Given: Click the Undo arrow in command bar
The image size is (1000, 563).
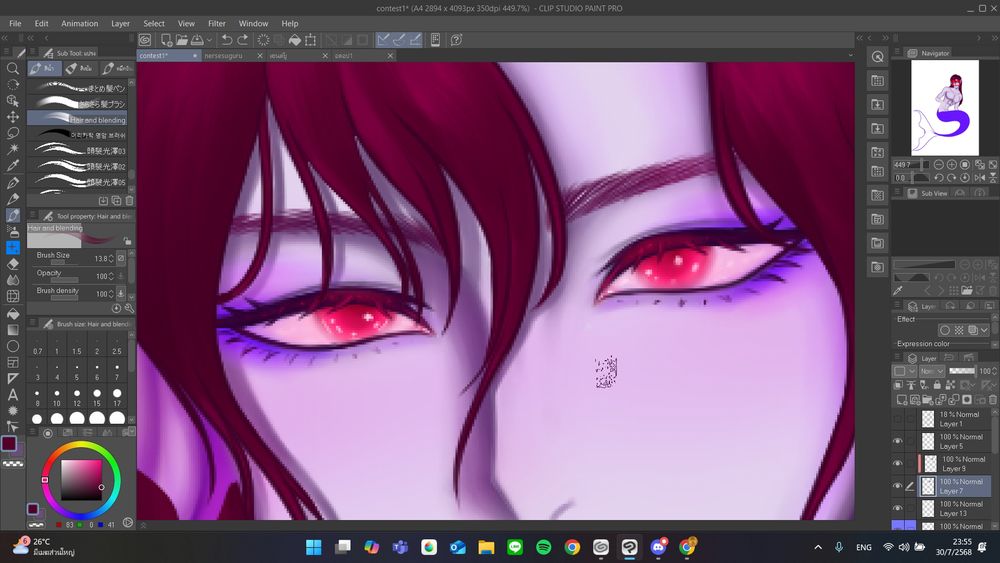Looking at the screenshot, I should (226, 40).
